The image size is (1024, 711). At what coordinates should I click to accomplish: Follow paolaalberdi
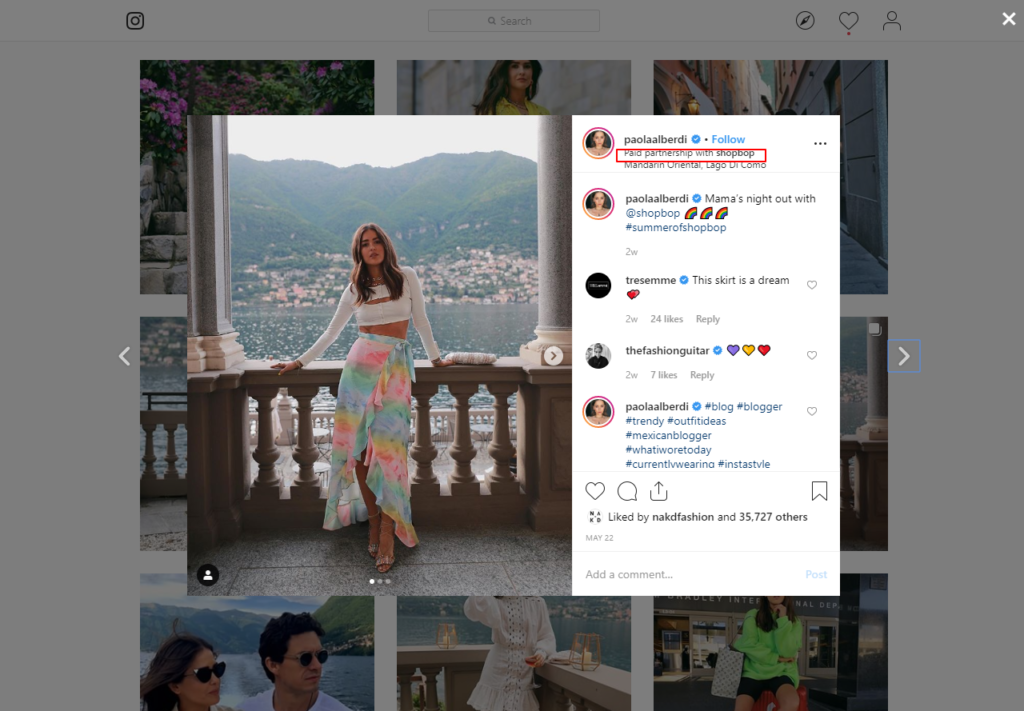[x=728, y=139]
